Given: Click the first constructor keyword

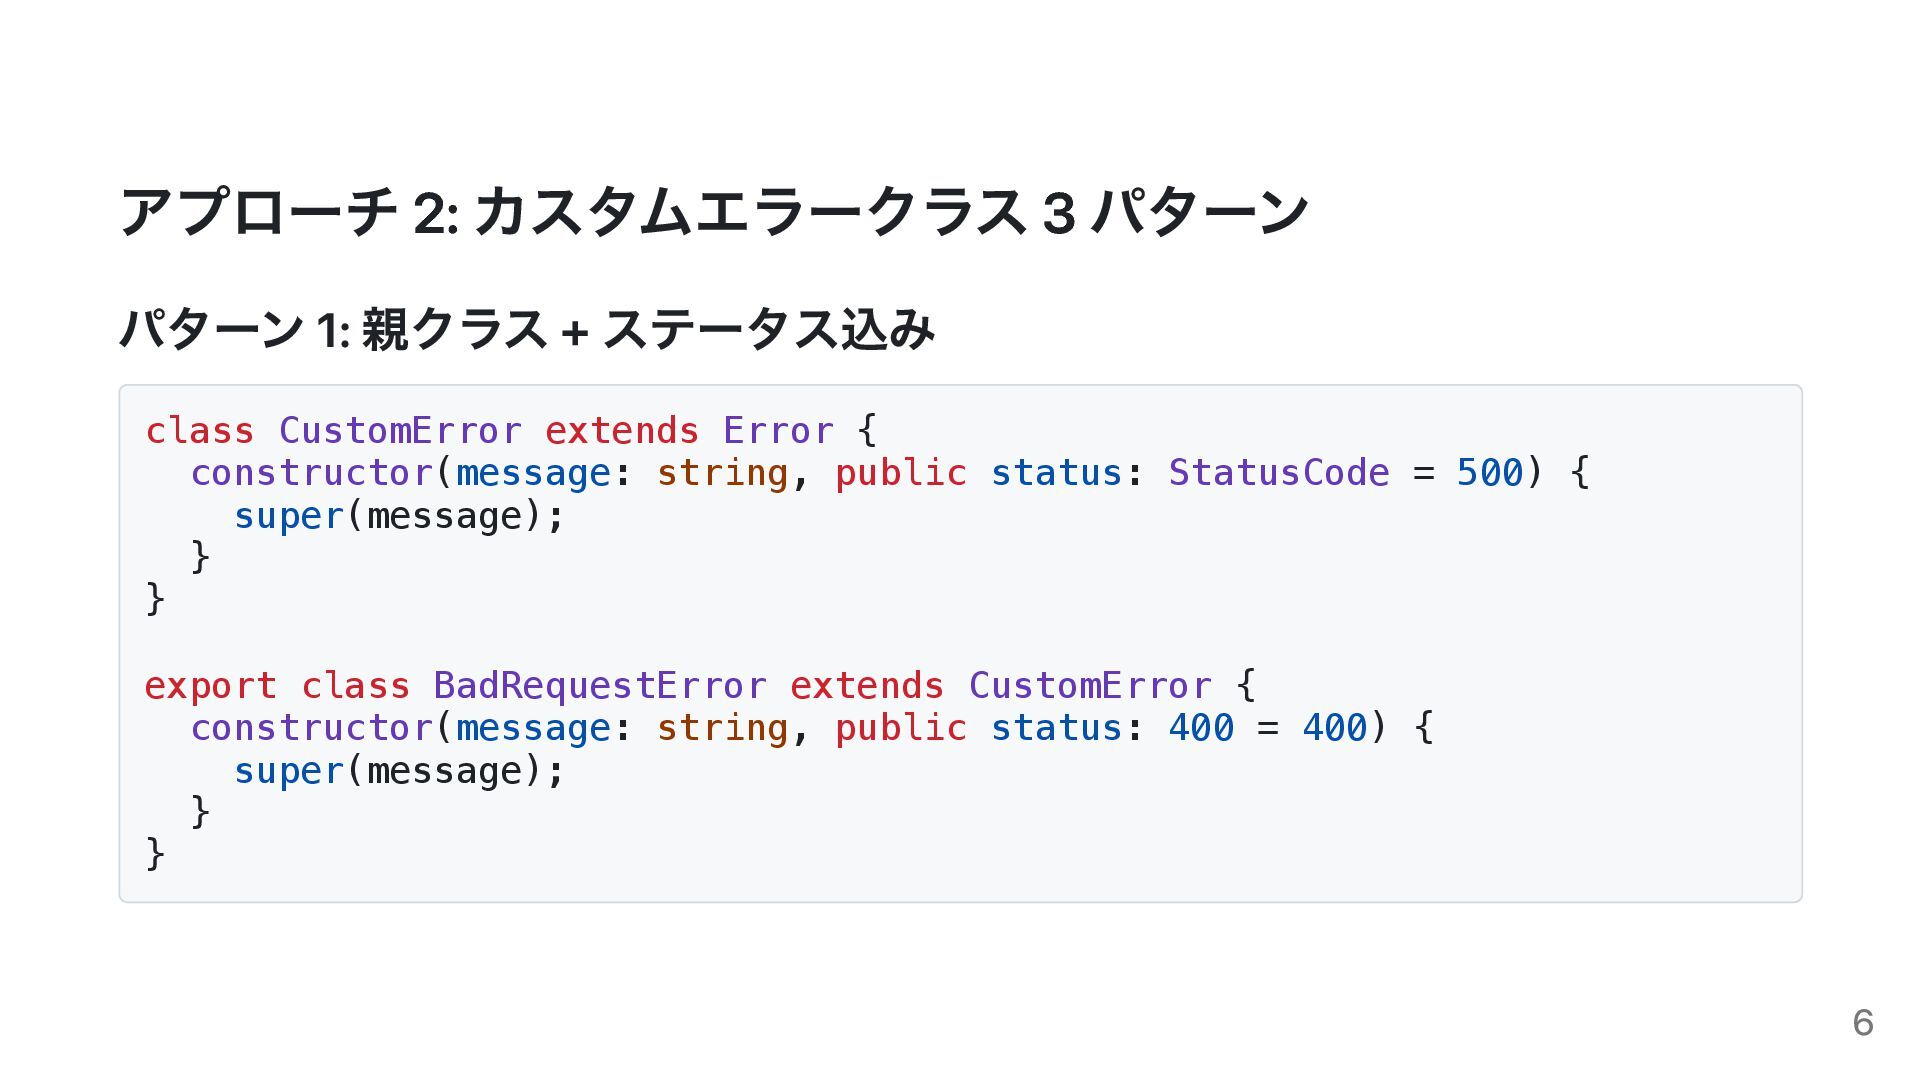Looking at the screenshot, I should click(311, 473).
